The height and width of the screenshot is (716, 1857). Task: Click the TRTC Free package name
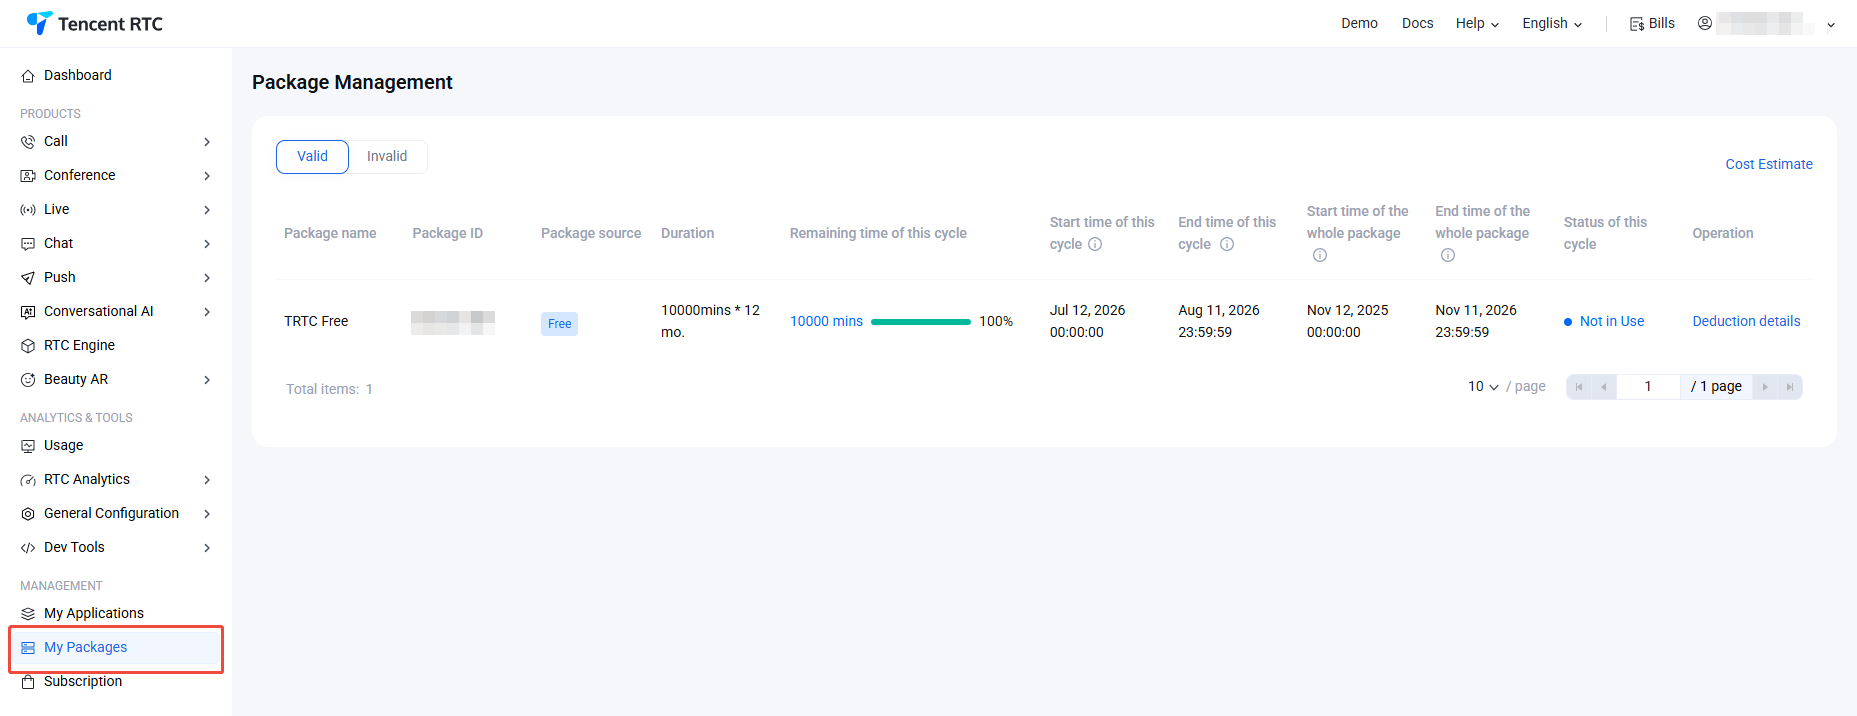[x=316, y=321]
